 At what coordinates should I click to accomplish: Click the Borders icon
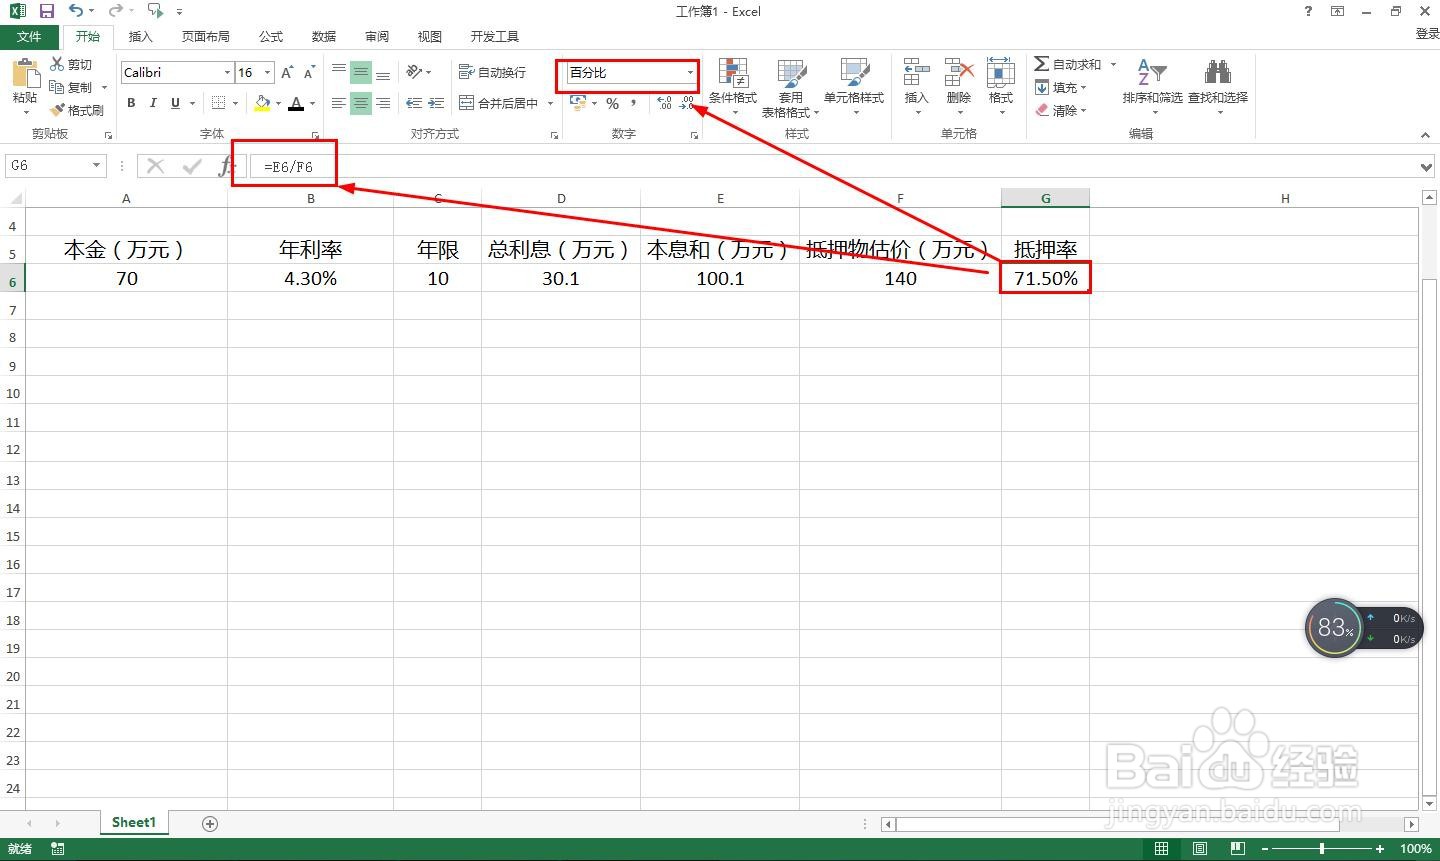pyautogui.click(x=218, y=103)
